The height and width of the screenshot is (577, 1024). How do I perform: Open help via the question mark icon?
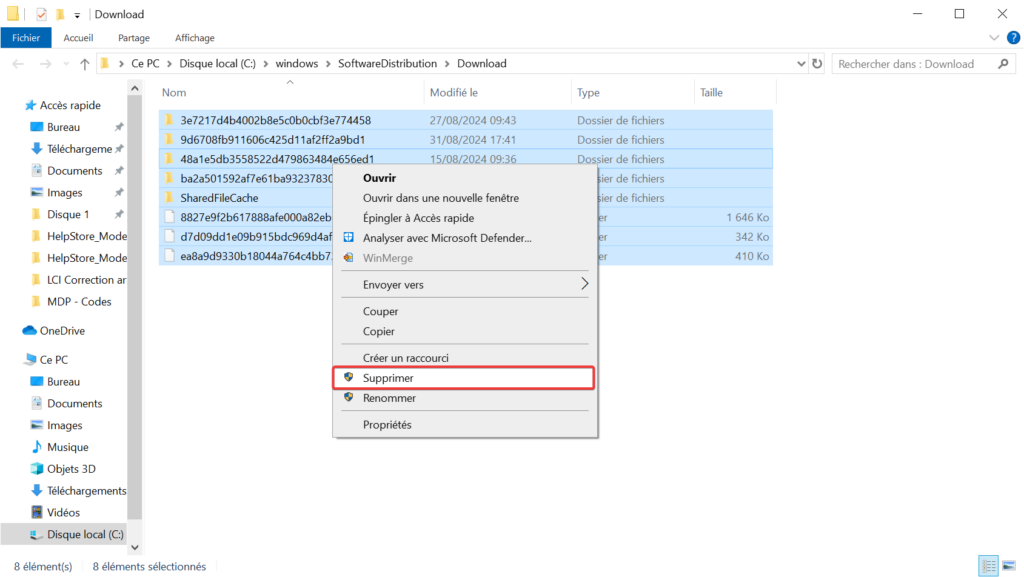(1012, 37)
